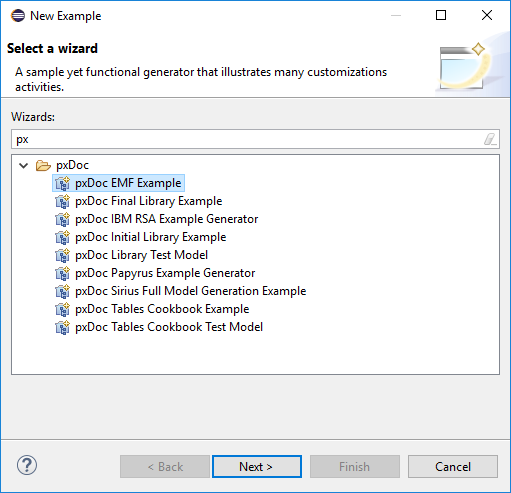Collapse the pxDoc category chevron
This screenshot has width=511, height=493.
click(x=24, y=165)
